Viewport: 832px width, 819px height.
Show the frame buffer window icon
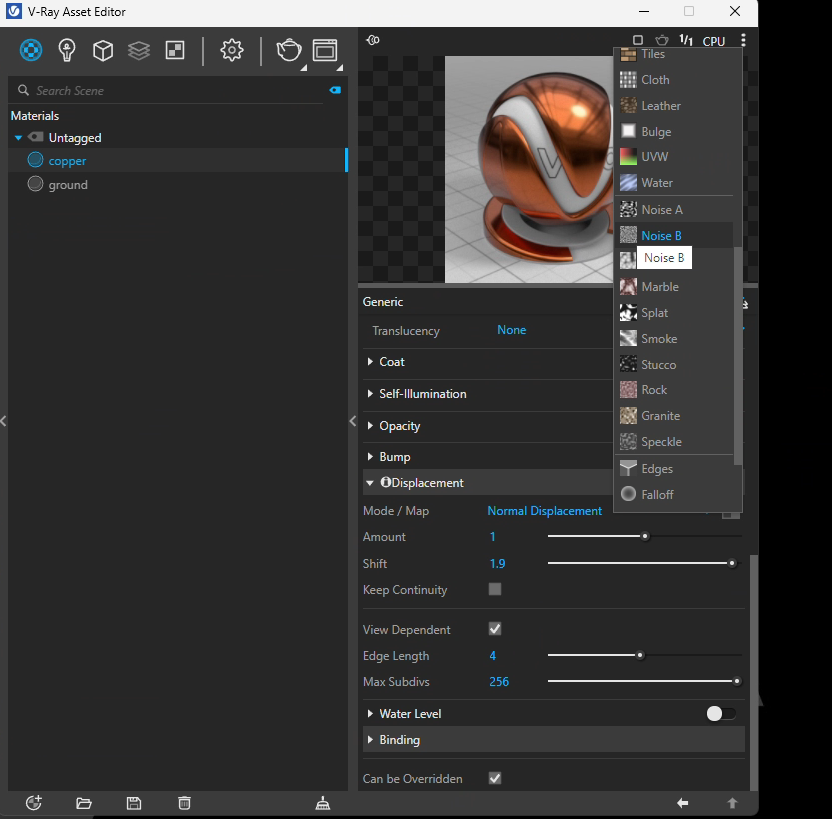(325, 50)
